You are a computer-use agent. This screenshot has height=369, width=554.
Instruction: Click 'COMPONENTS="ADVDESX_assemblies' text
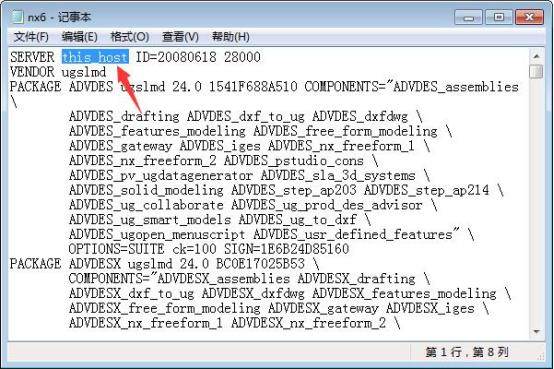click(179, 279)
